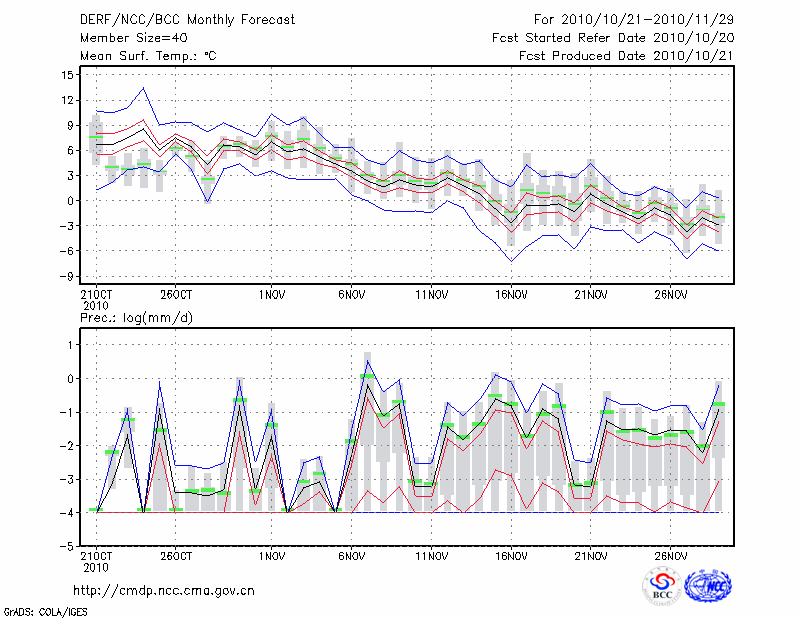This screenshot has width=800, height=618.
Task: Select the -9 value on temperature y-axis
Action: 67,276
